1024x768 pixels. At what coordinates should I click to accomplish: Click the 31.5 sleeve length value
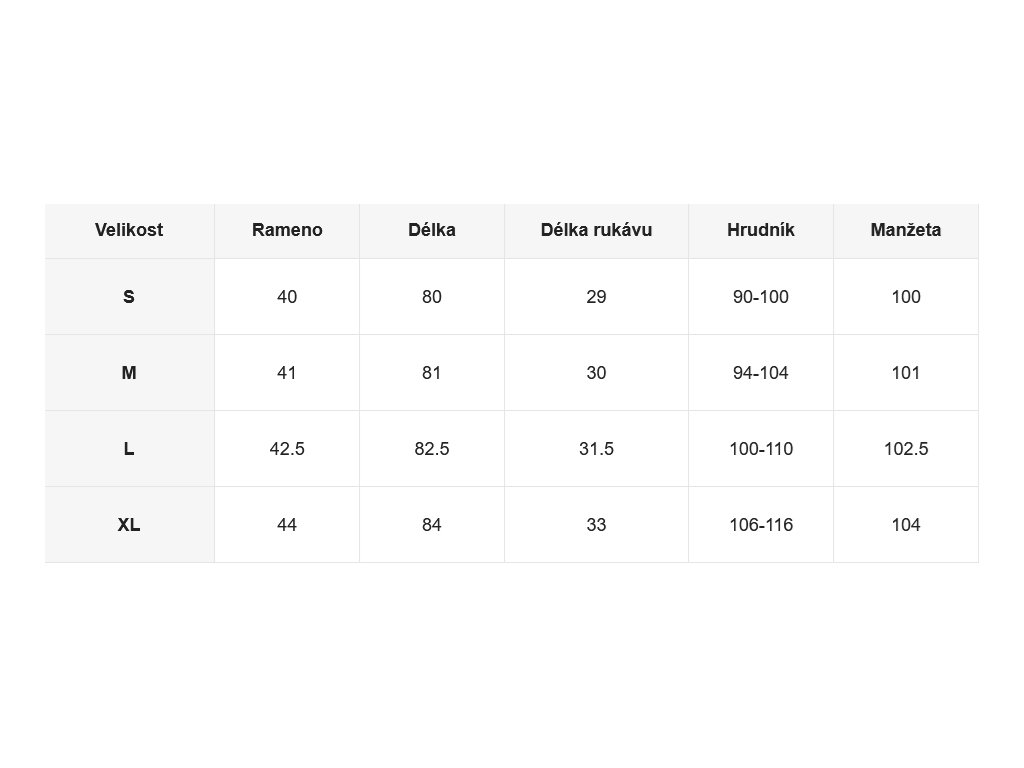[596, 449]
